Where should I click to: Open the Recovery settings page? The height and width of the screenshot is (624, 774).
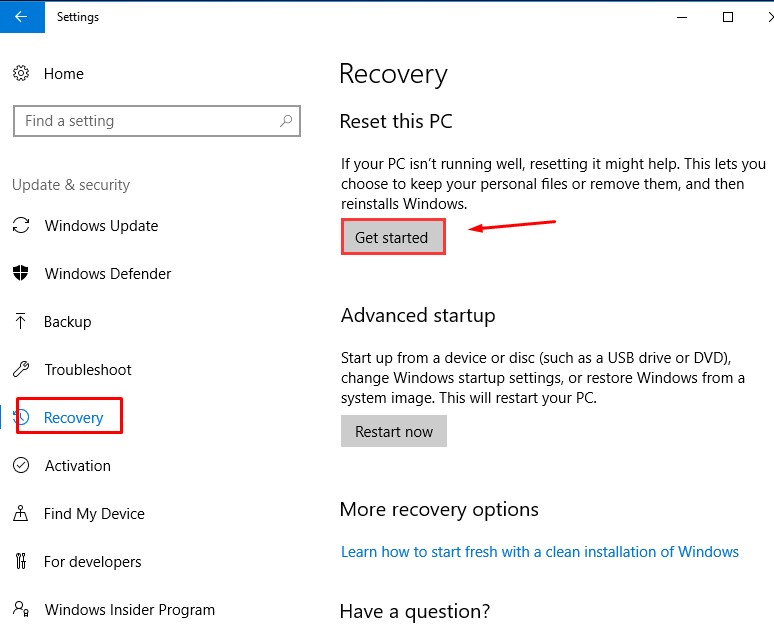pyautogui.click(x=73, y=417)
